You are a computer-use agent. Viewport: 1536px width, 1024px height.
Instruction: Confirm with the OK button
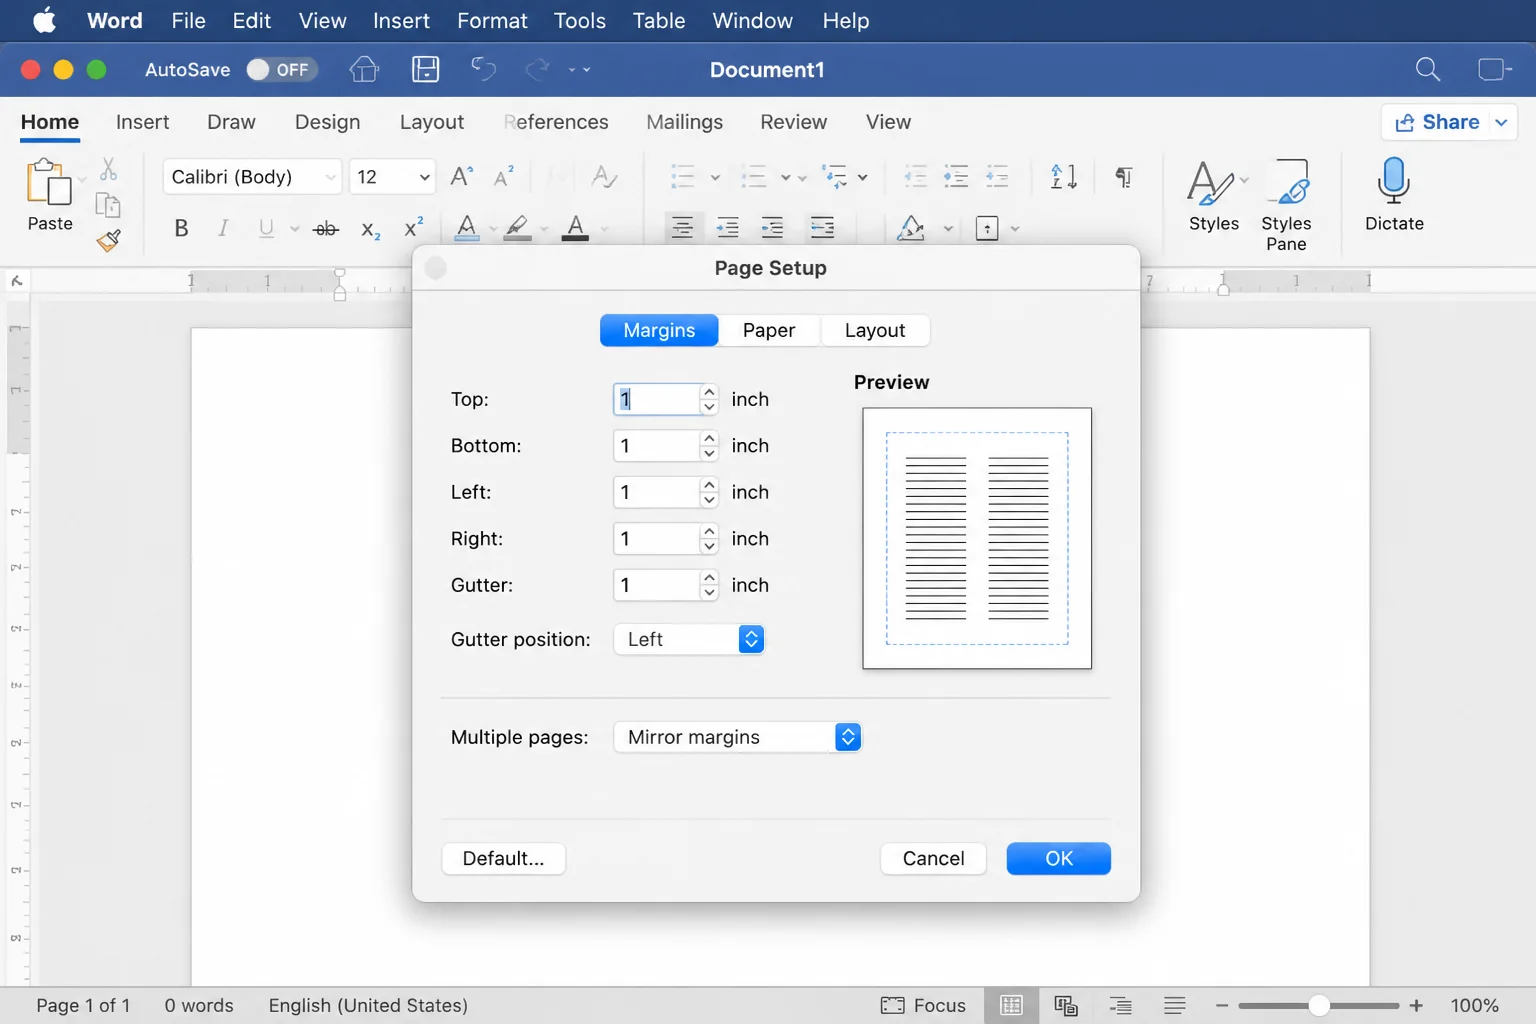coord(1058,858)
